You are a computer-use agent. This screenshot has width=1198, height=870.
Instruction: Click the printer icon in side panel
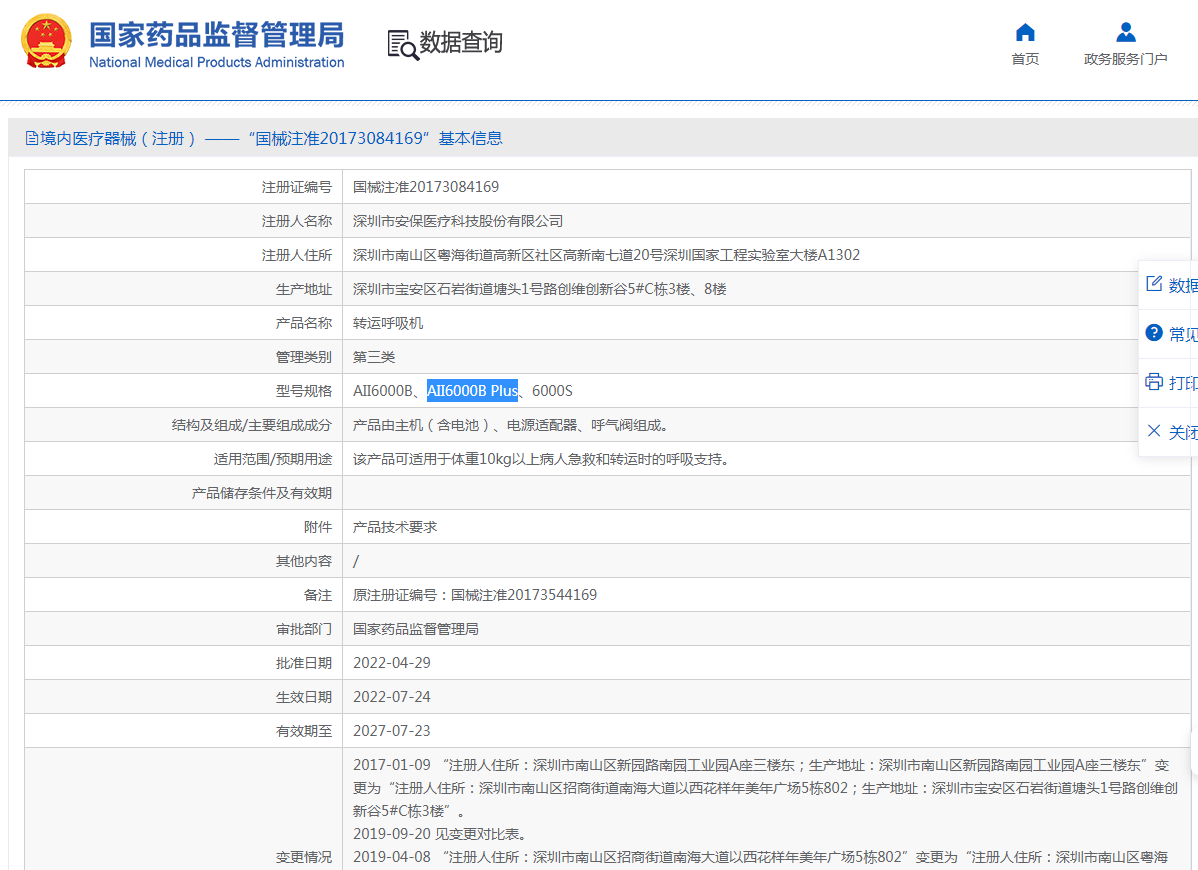point(1154,382)
